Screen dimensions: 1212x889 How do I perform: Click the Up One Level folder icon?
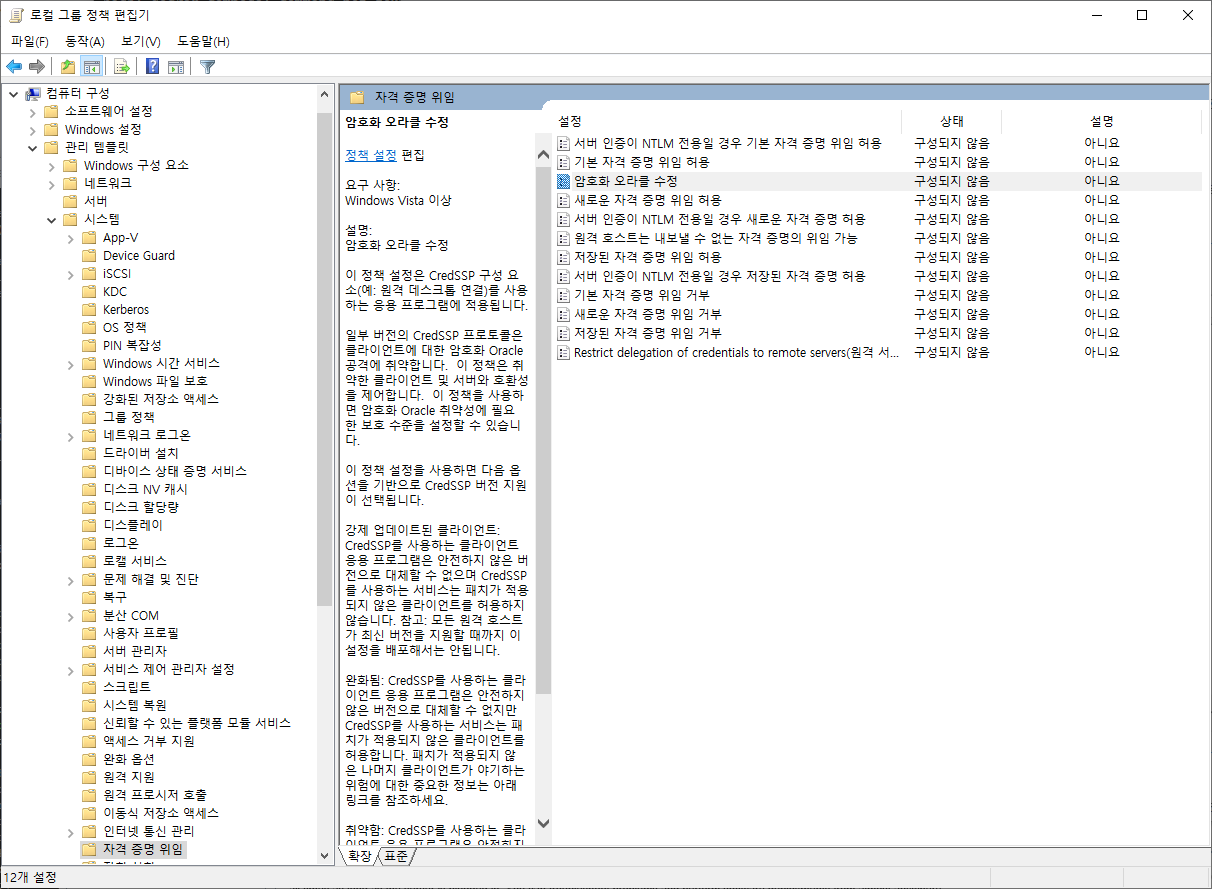click(x=68, y=67)
